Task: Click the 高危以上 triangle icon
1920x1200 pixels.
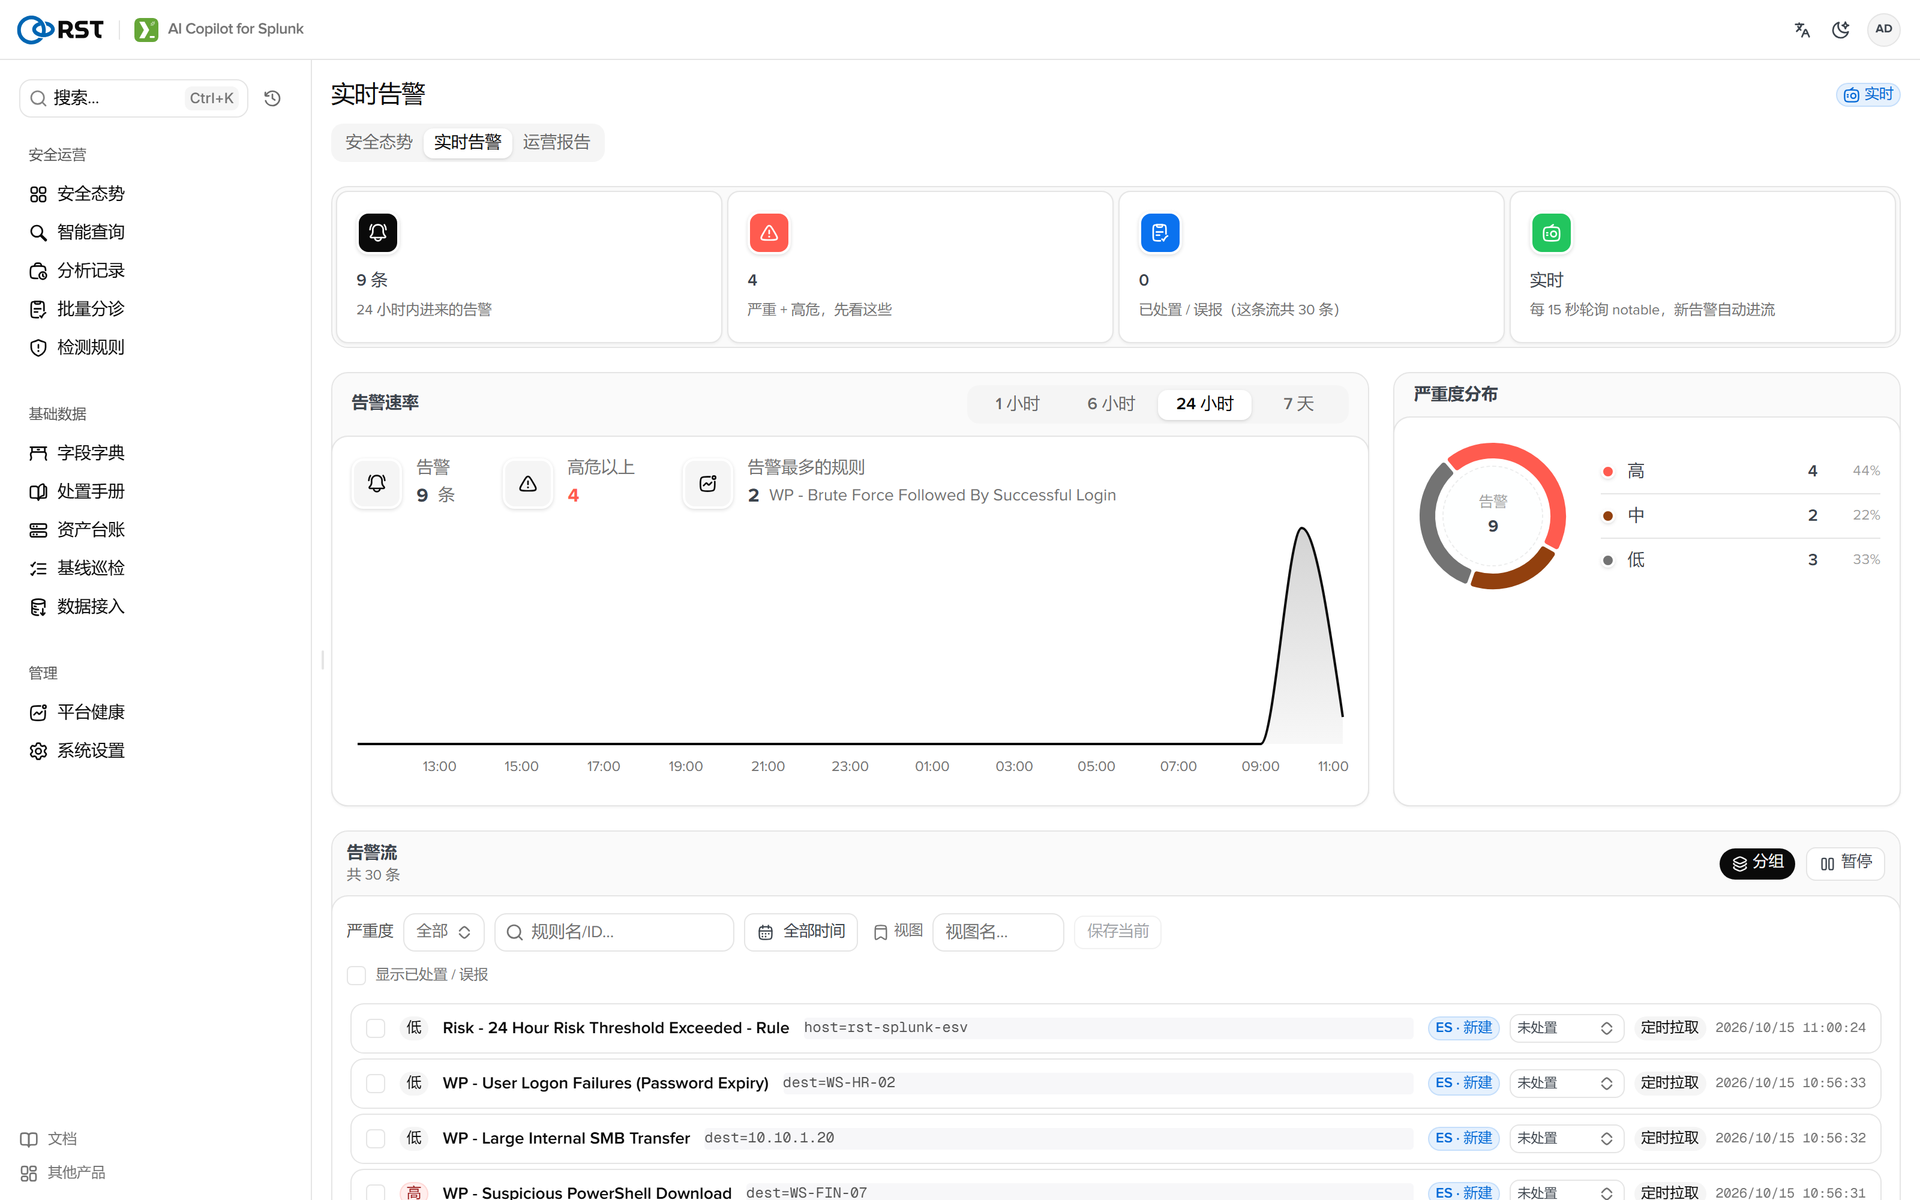Action: click(x=528, y=484)
